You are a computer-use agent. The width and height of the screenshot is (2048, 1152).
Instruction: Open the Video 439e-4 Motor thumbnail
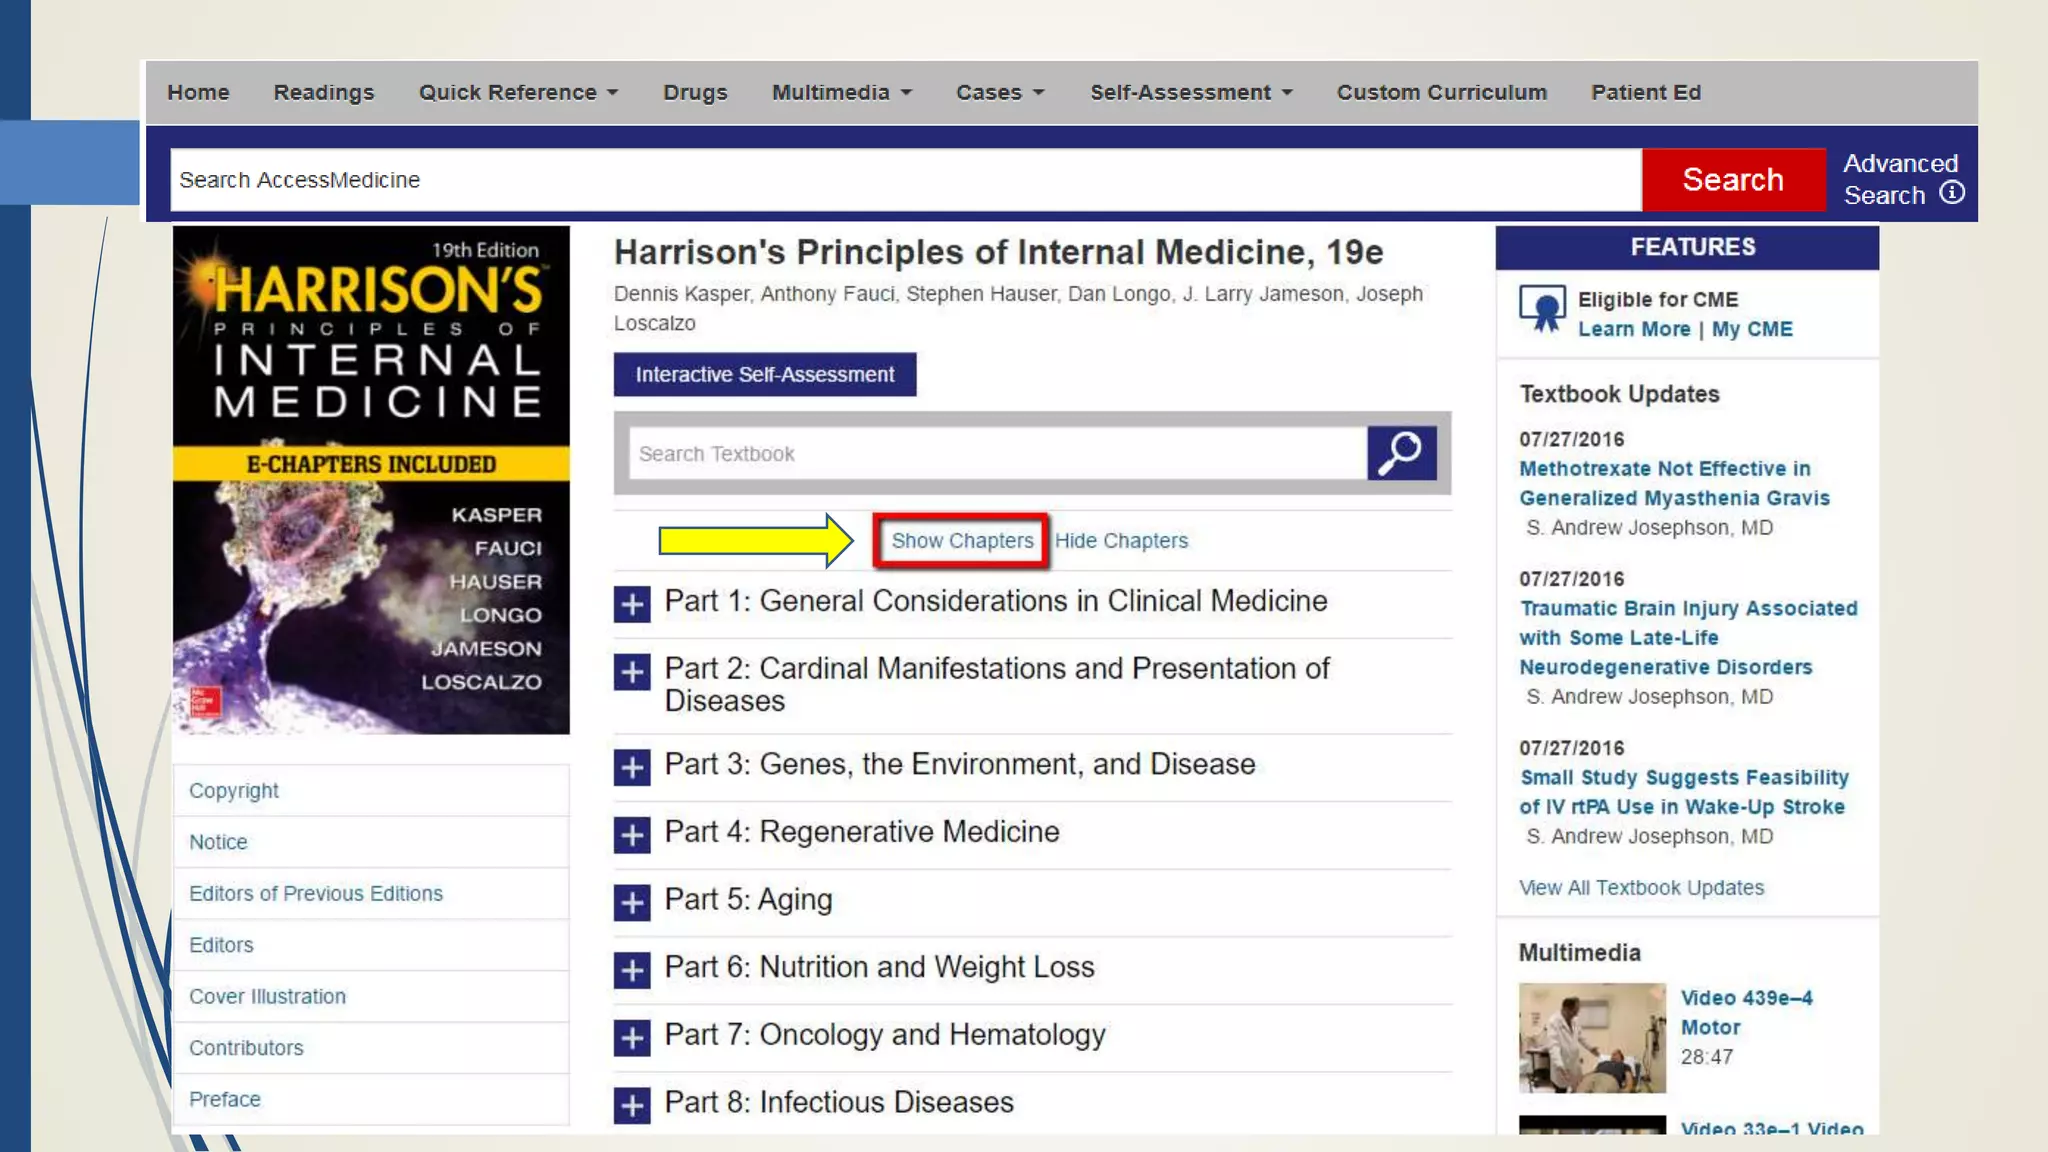(1592, 1037)
